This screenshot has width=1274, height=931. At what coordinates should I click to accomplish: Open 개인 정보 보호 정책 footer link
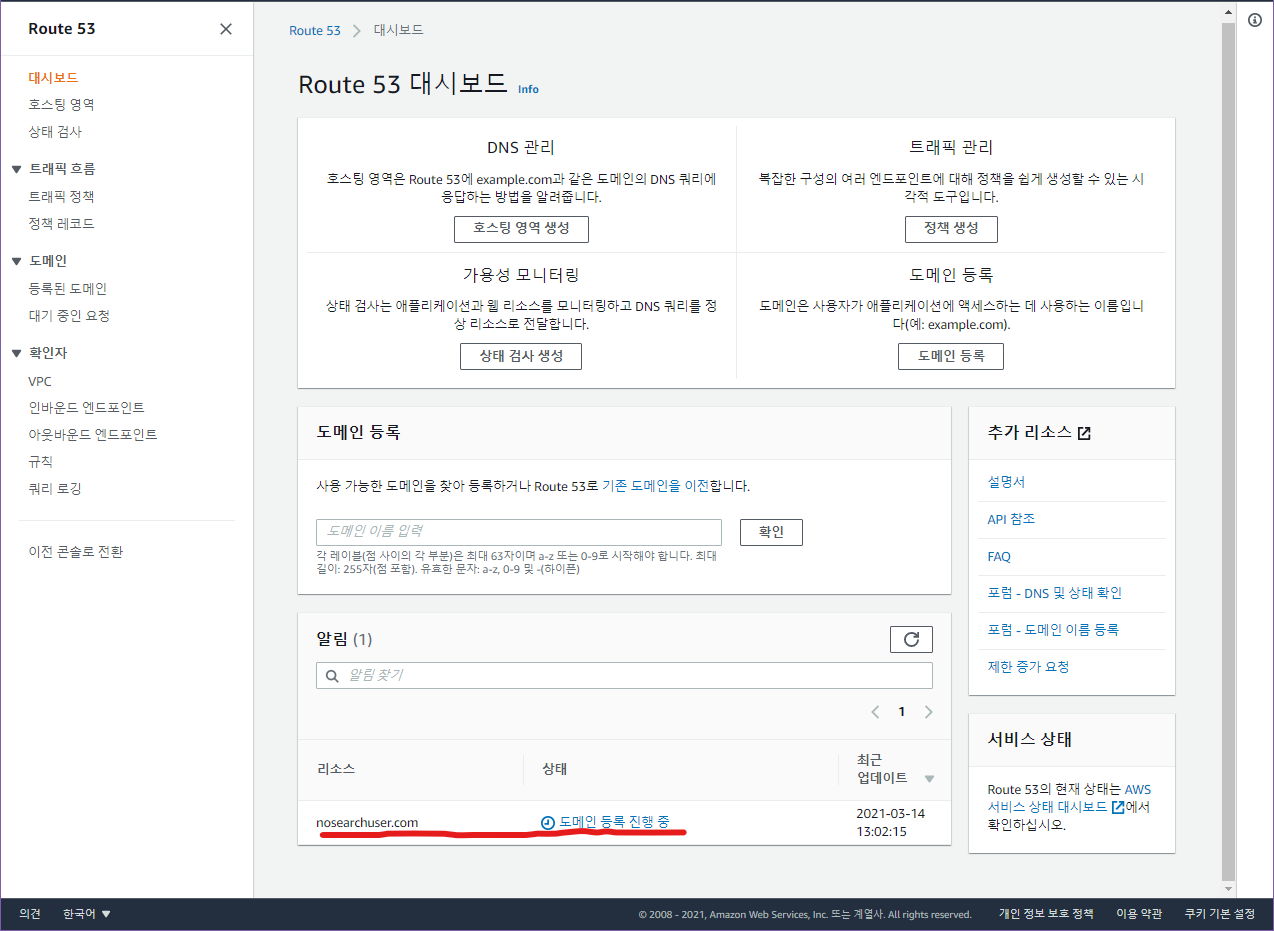pyautogui.click(x=1046, y=914)
